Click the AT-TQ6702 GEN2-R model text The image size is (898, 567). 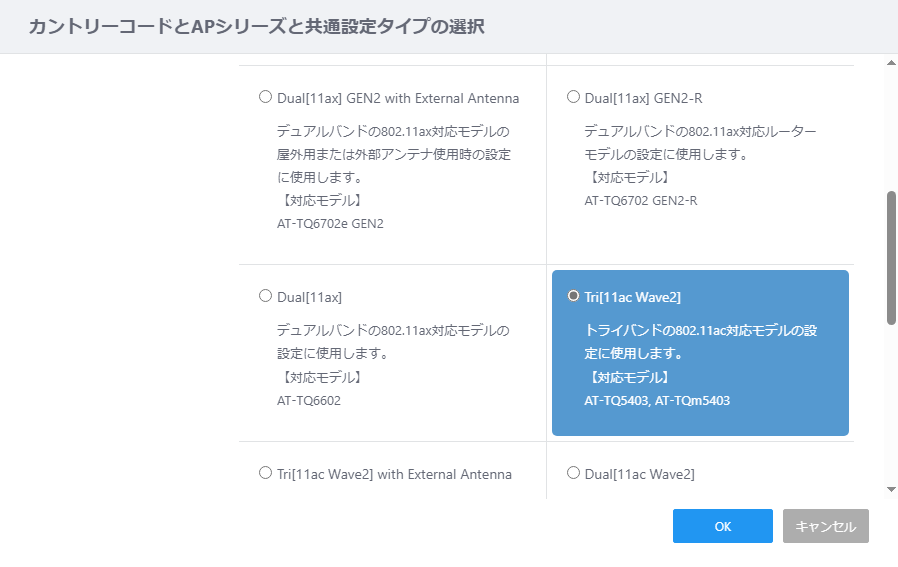pos(641,201)
